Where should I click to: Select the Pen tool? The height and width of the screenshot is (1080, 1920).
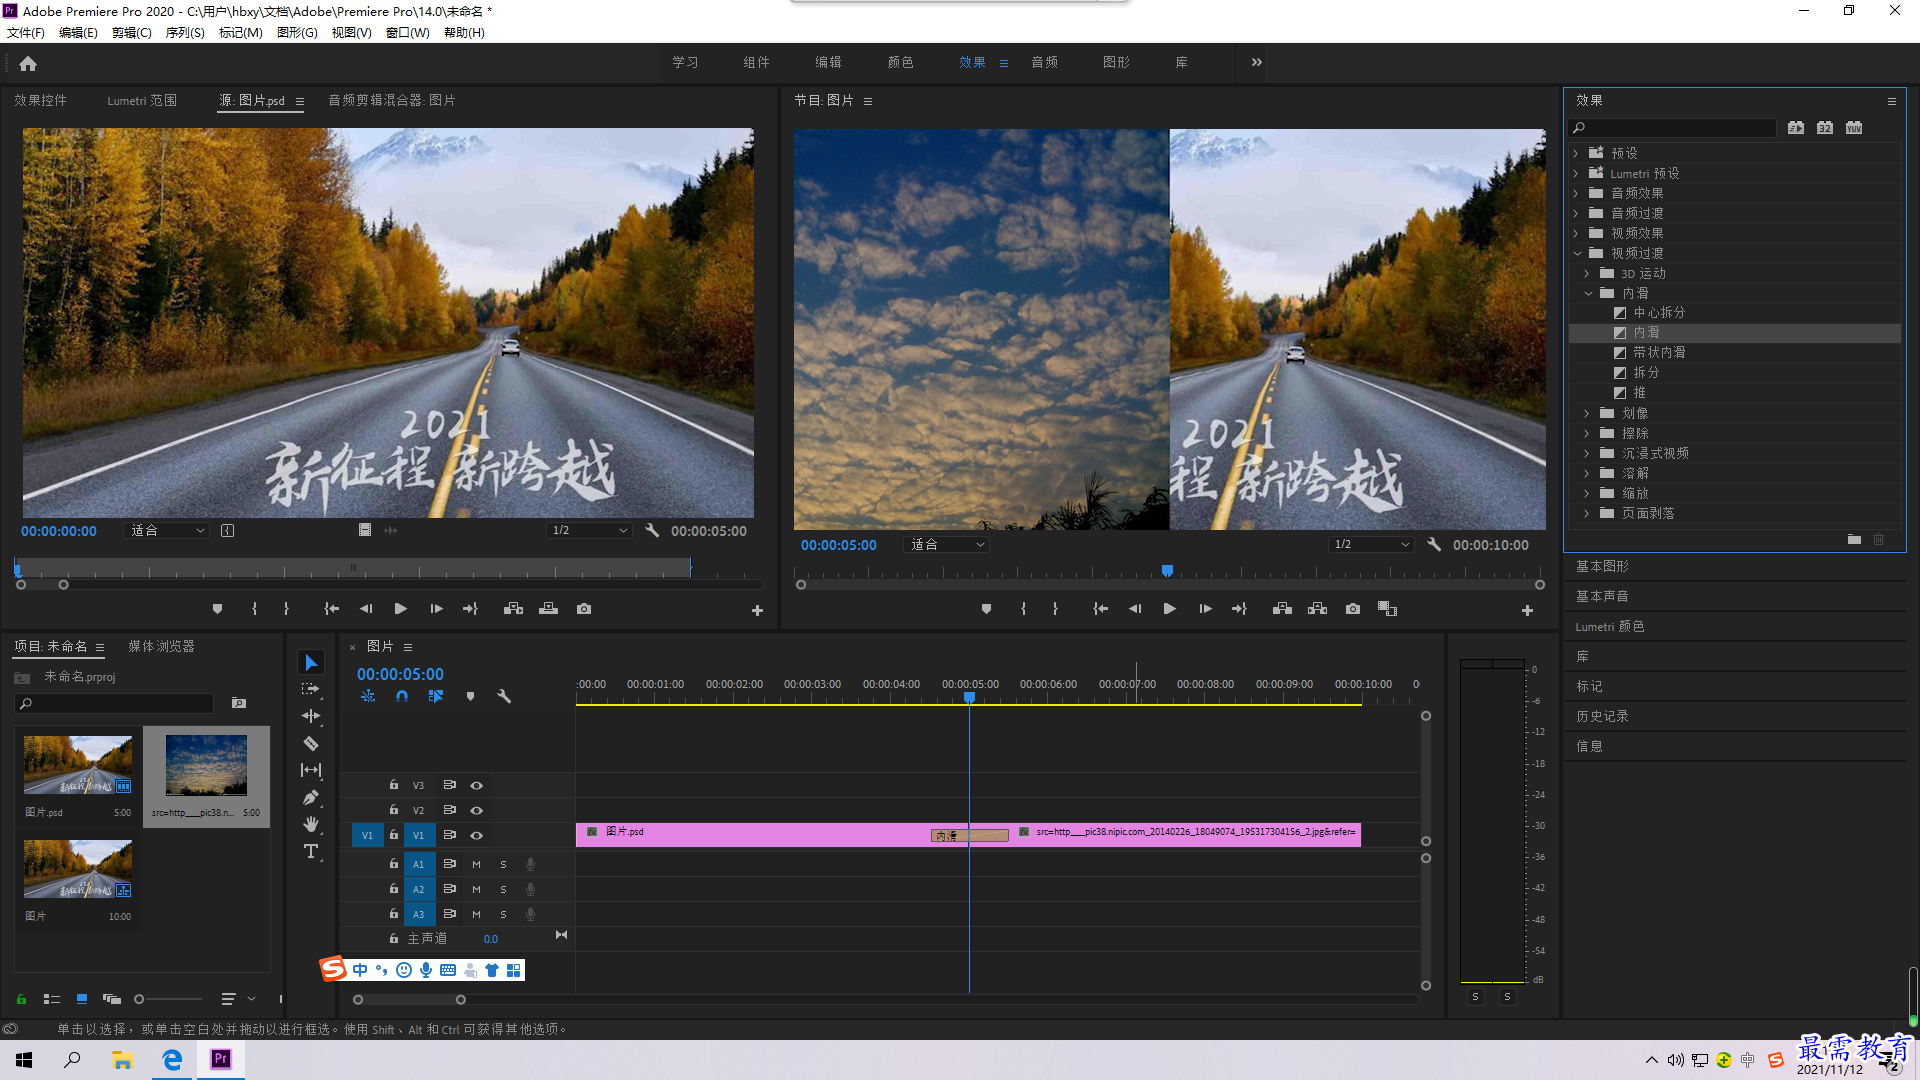(x=311, y=797)
